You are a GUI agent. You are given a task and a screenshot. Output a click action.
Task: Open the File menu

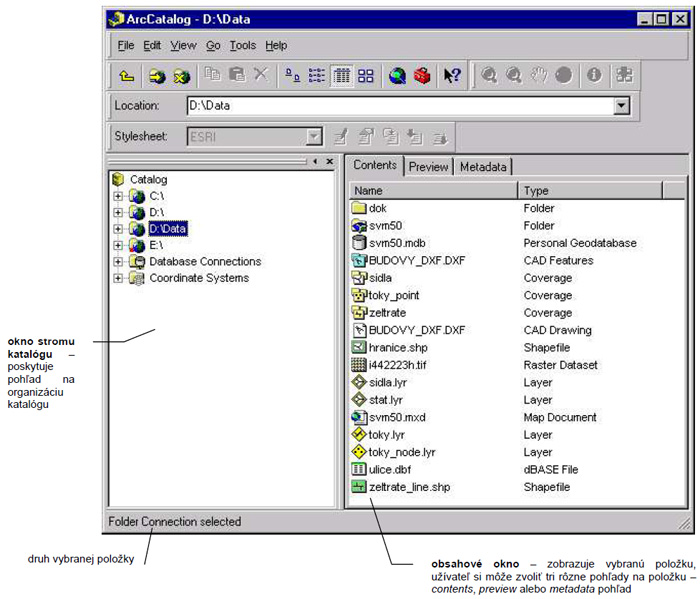(126, 46)
